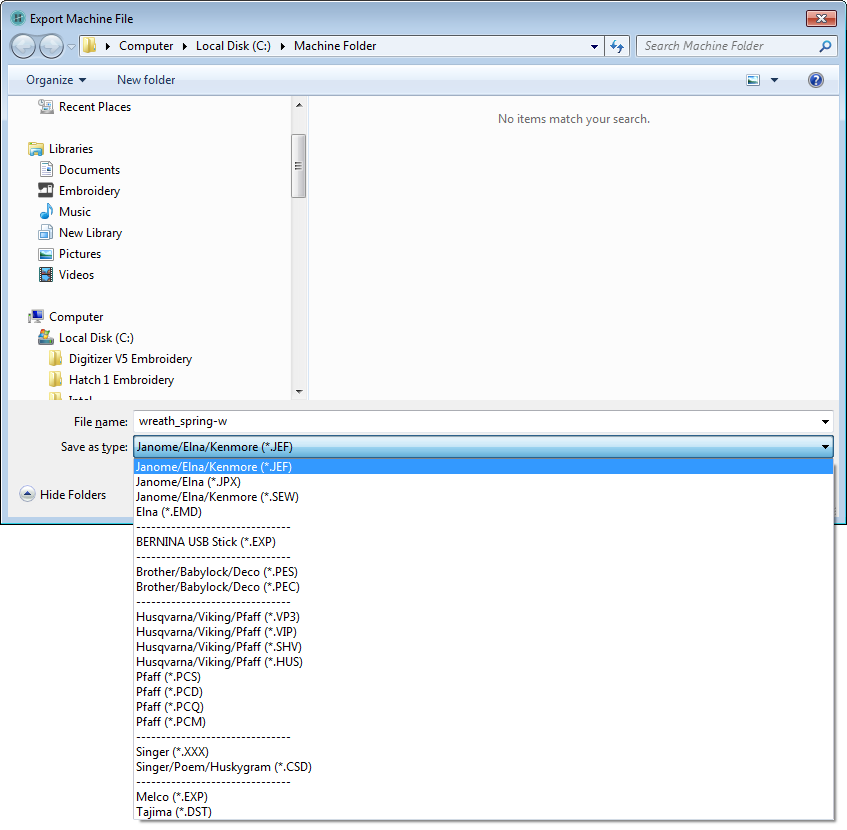The width and height of the screenshot is (847, 830).
Task: Click the folder icon in address bar
Action: 90,46
